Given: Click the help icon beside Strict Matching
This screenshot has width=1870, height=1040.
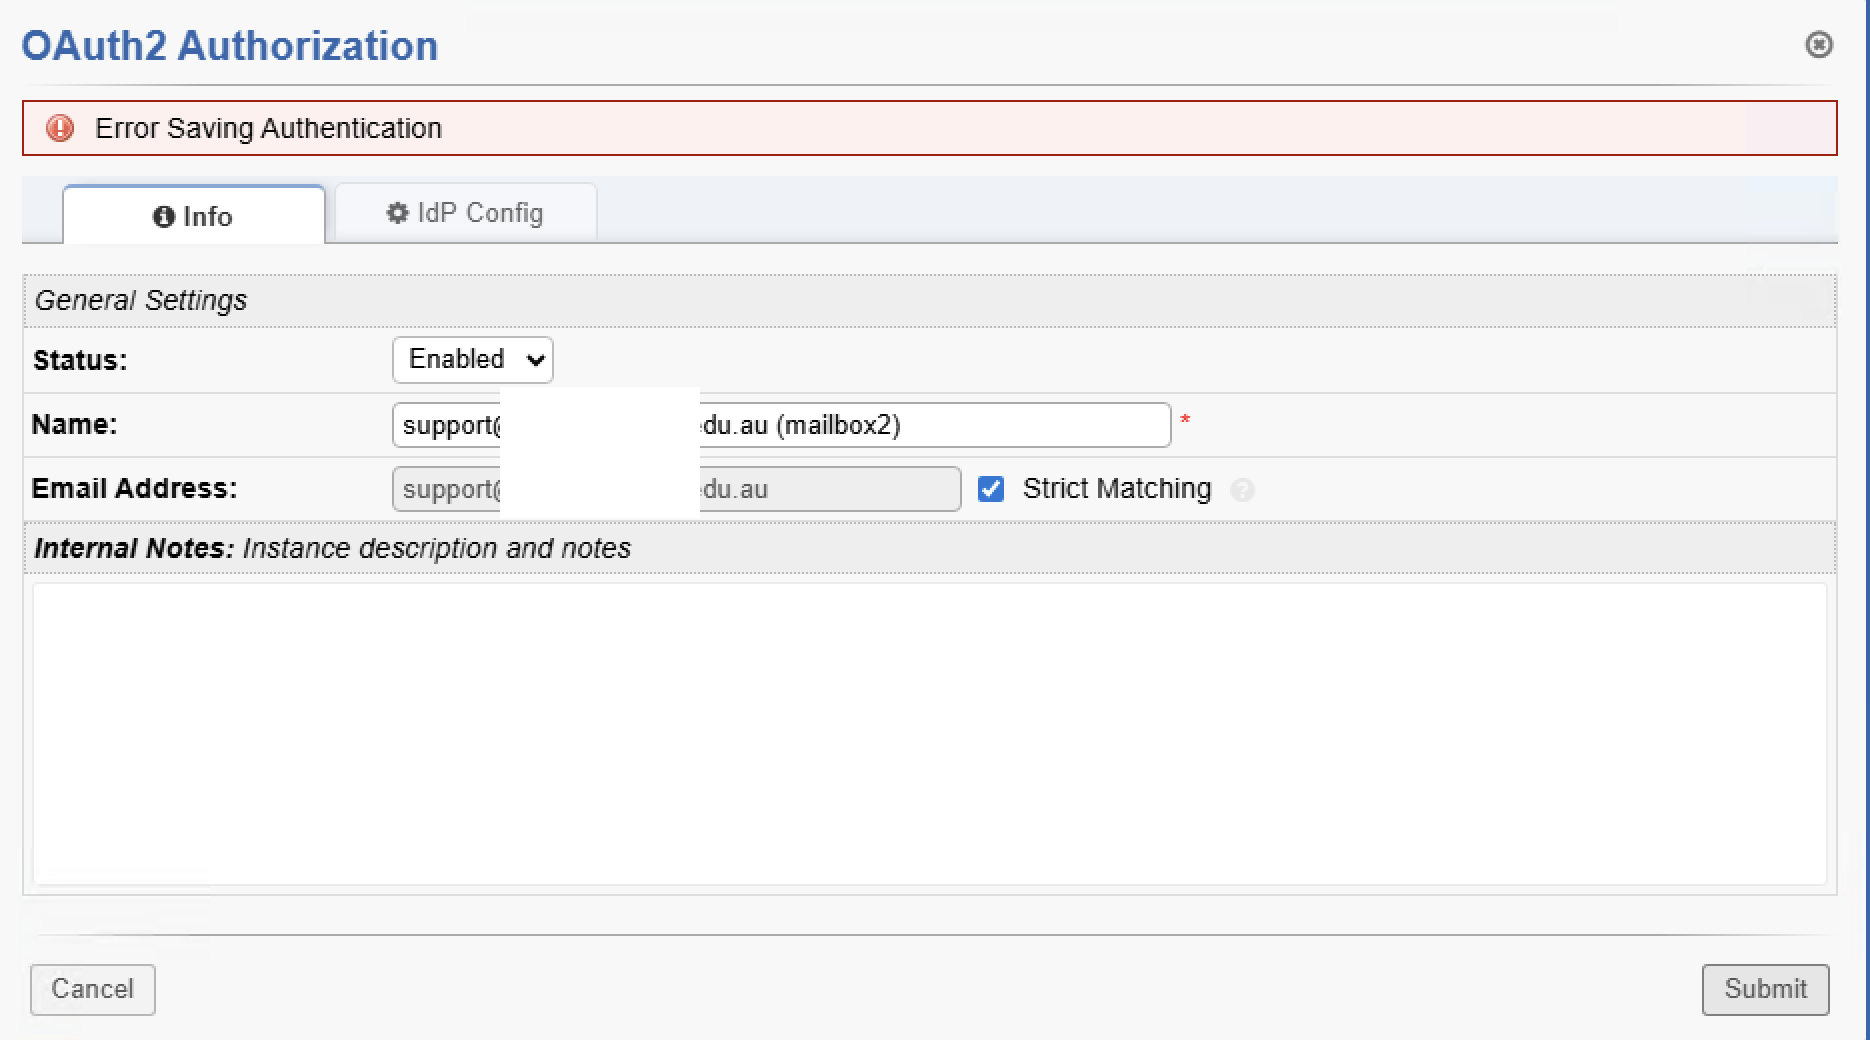Looking at the screenshot, I should (1242, 490).
